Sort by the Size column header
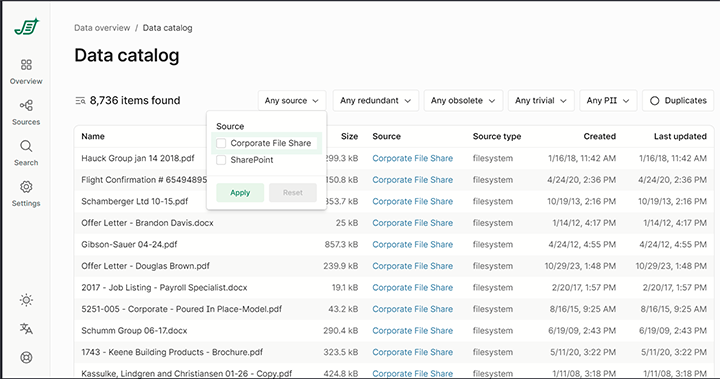This screenshot has height=379, width=720. tap(349, 136)
